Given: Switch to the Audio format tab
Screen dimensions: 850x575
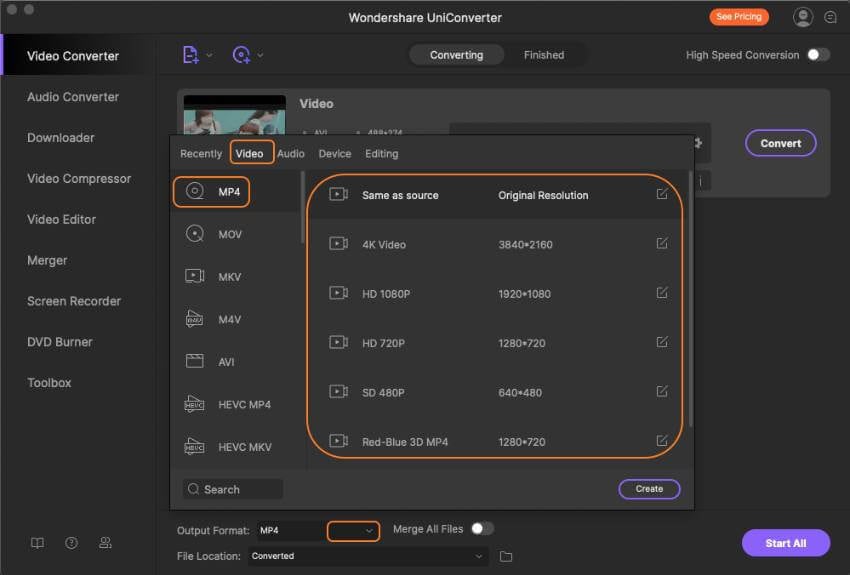Looking at the screenshot, I should pos(291,153).
